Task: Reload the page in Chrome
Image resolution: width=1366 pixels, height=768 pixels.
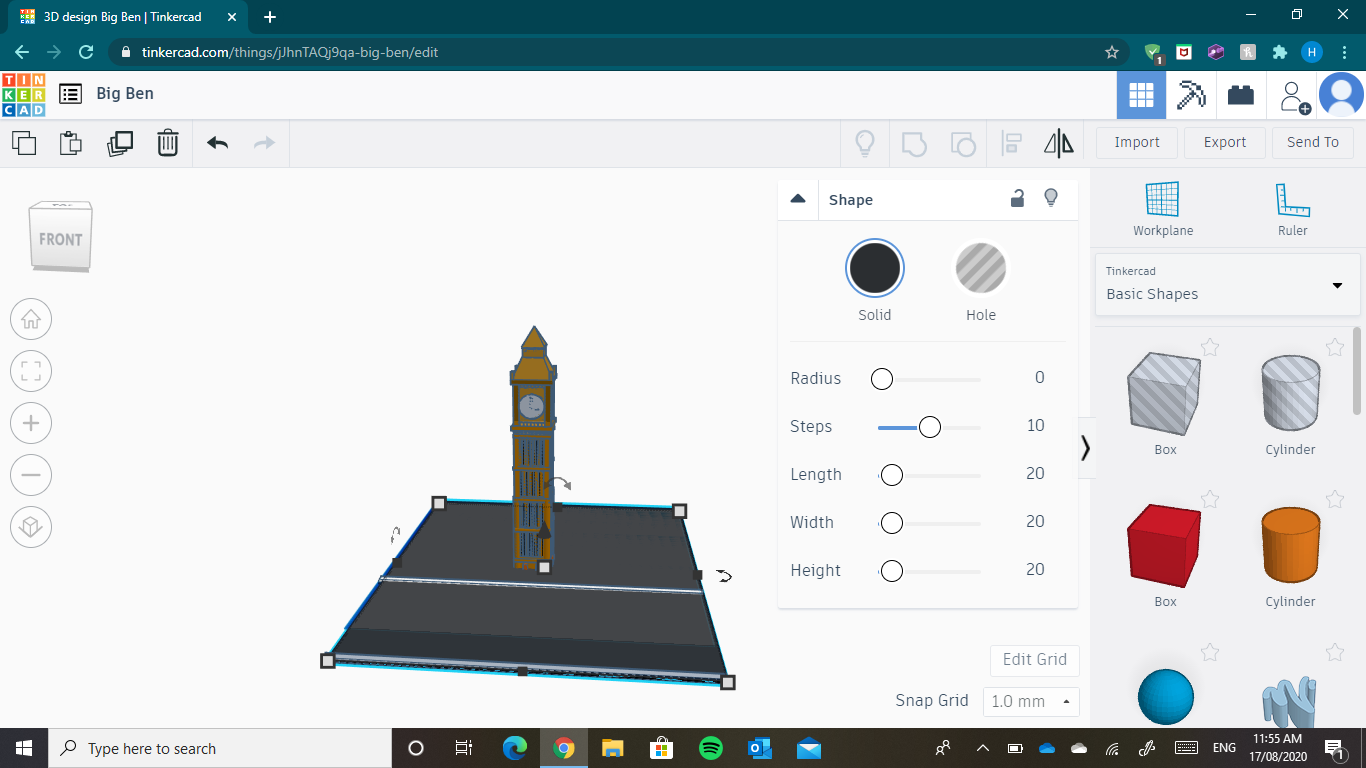Action: point(86,52)
